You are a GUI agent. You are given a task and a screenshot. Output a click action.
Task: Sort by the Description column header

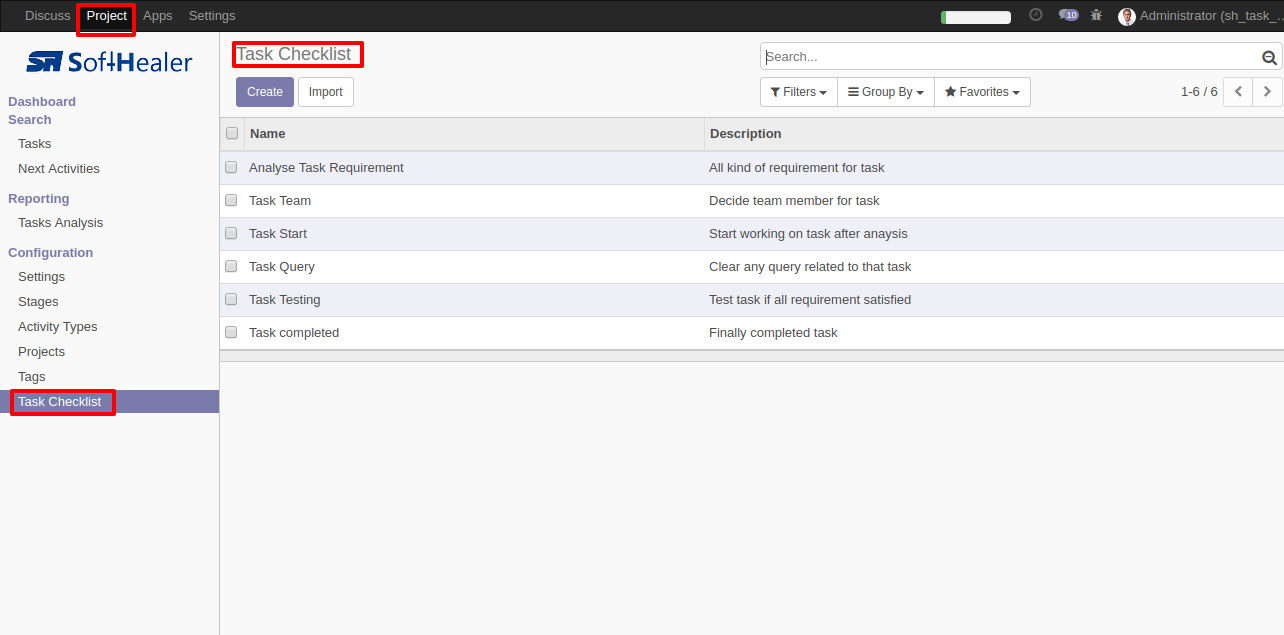(x=994, y=134)
